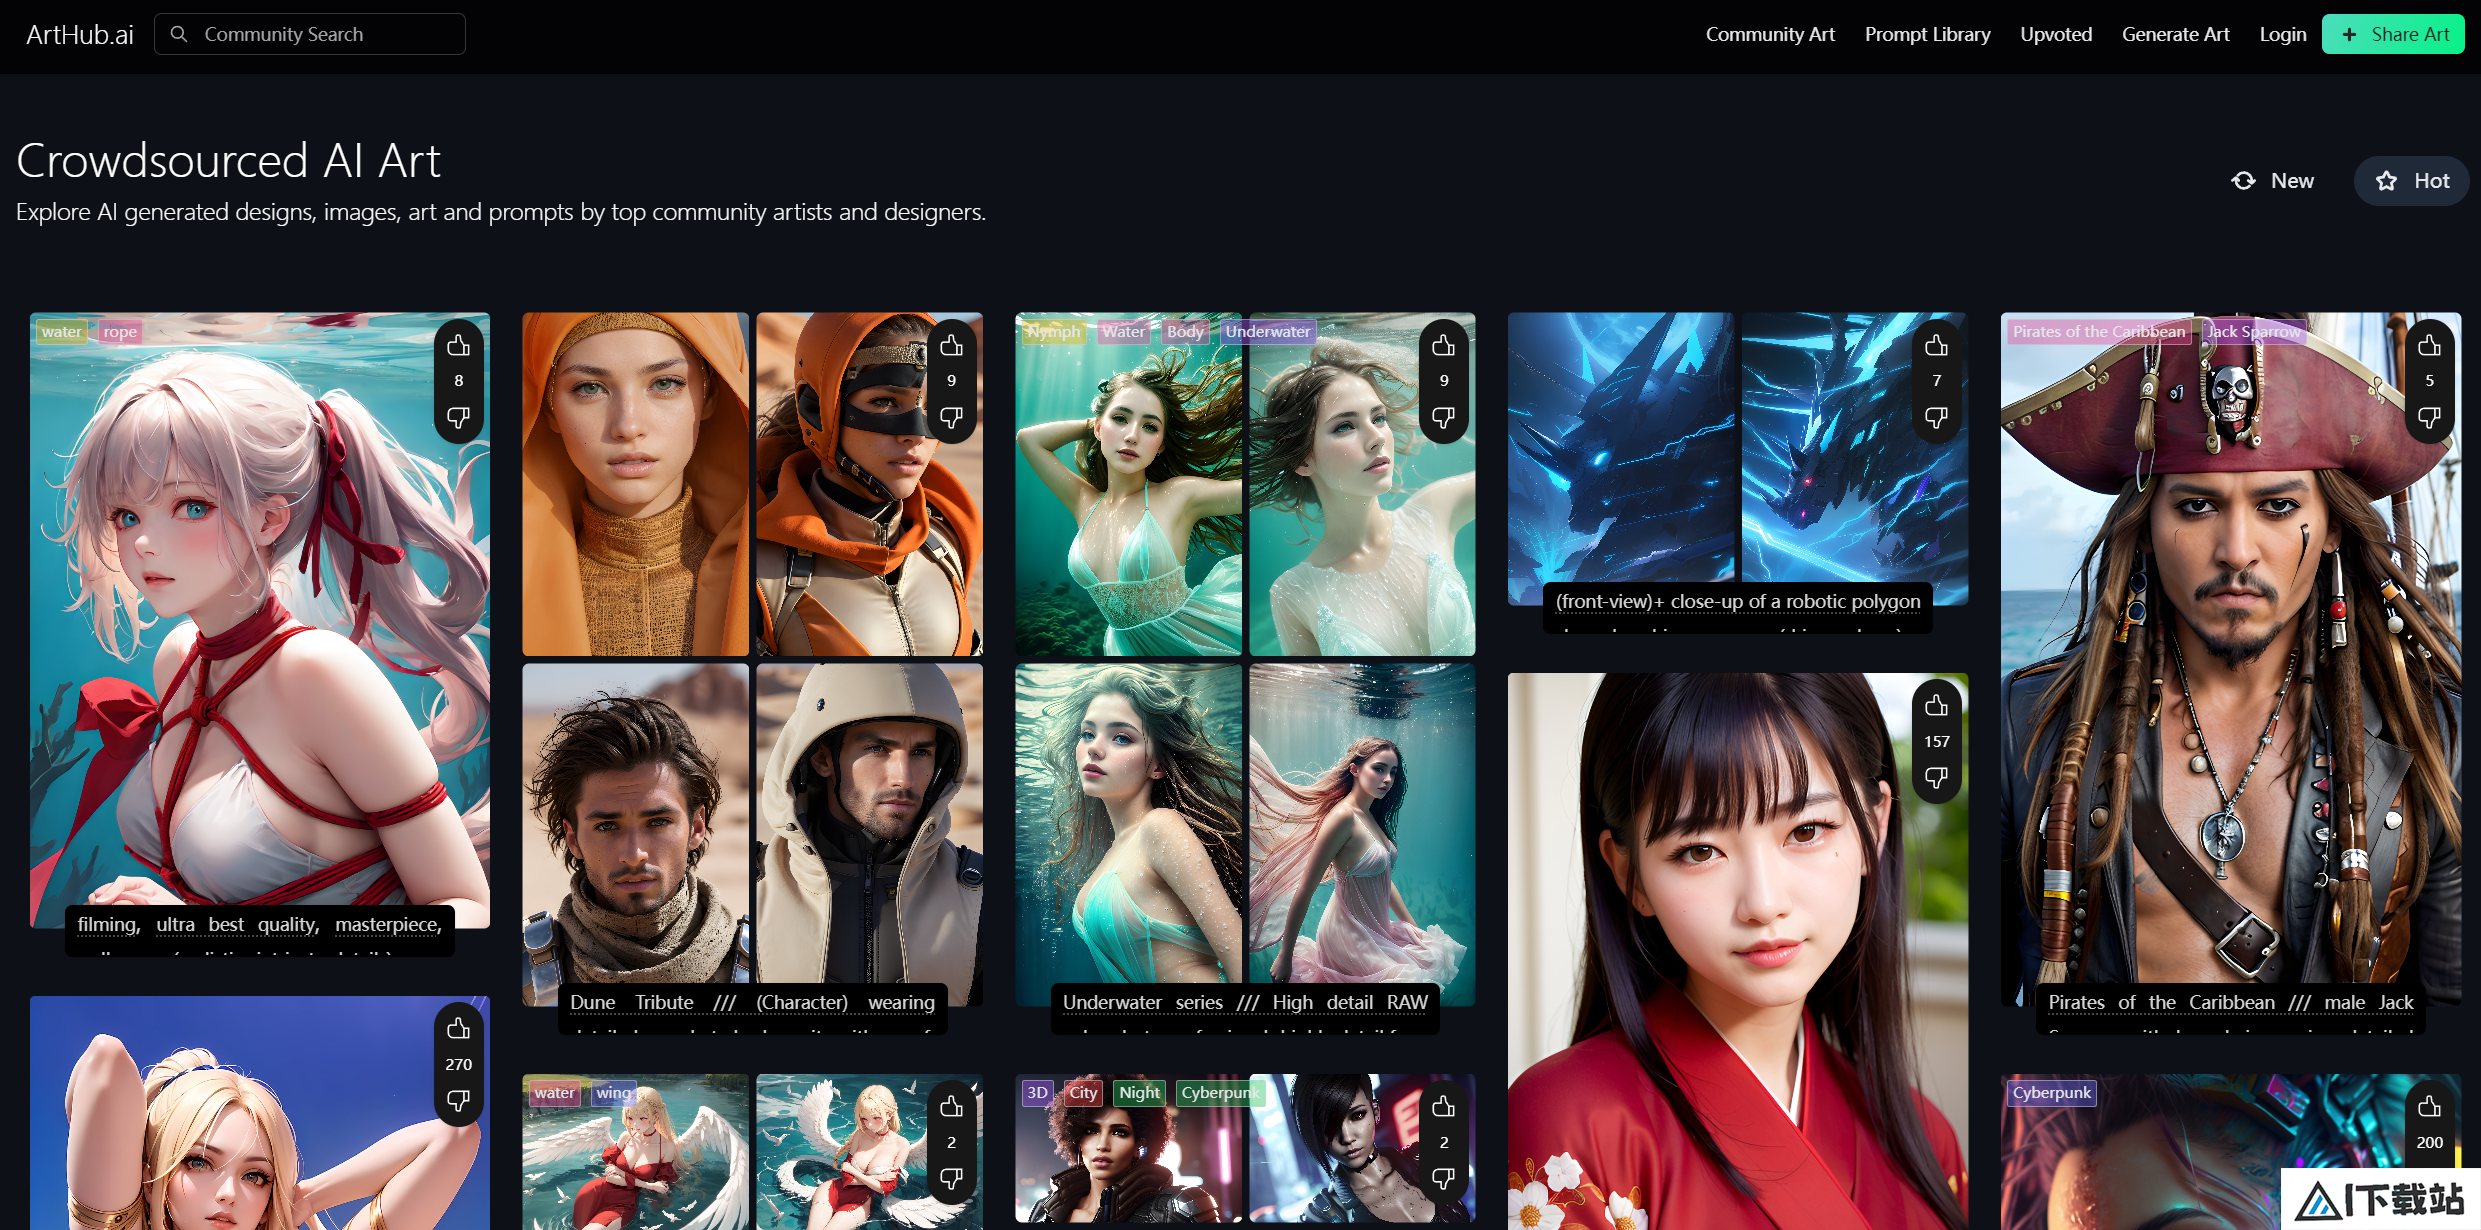
Task: Select the 'wing' tag
Action: point(613,1093)
